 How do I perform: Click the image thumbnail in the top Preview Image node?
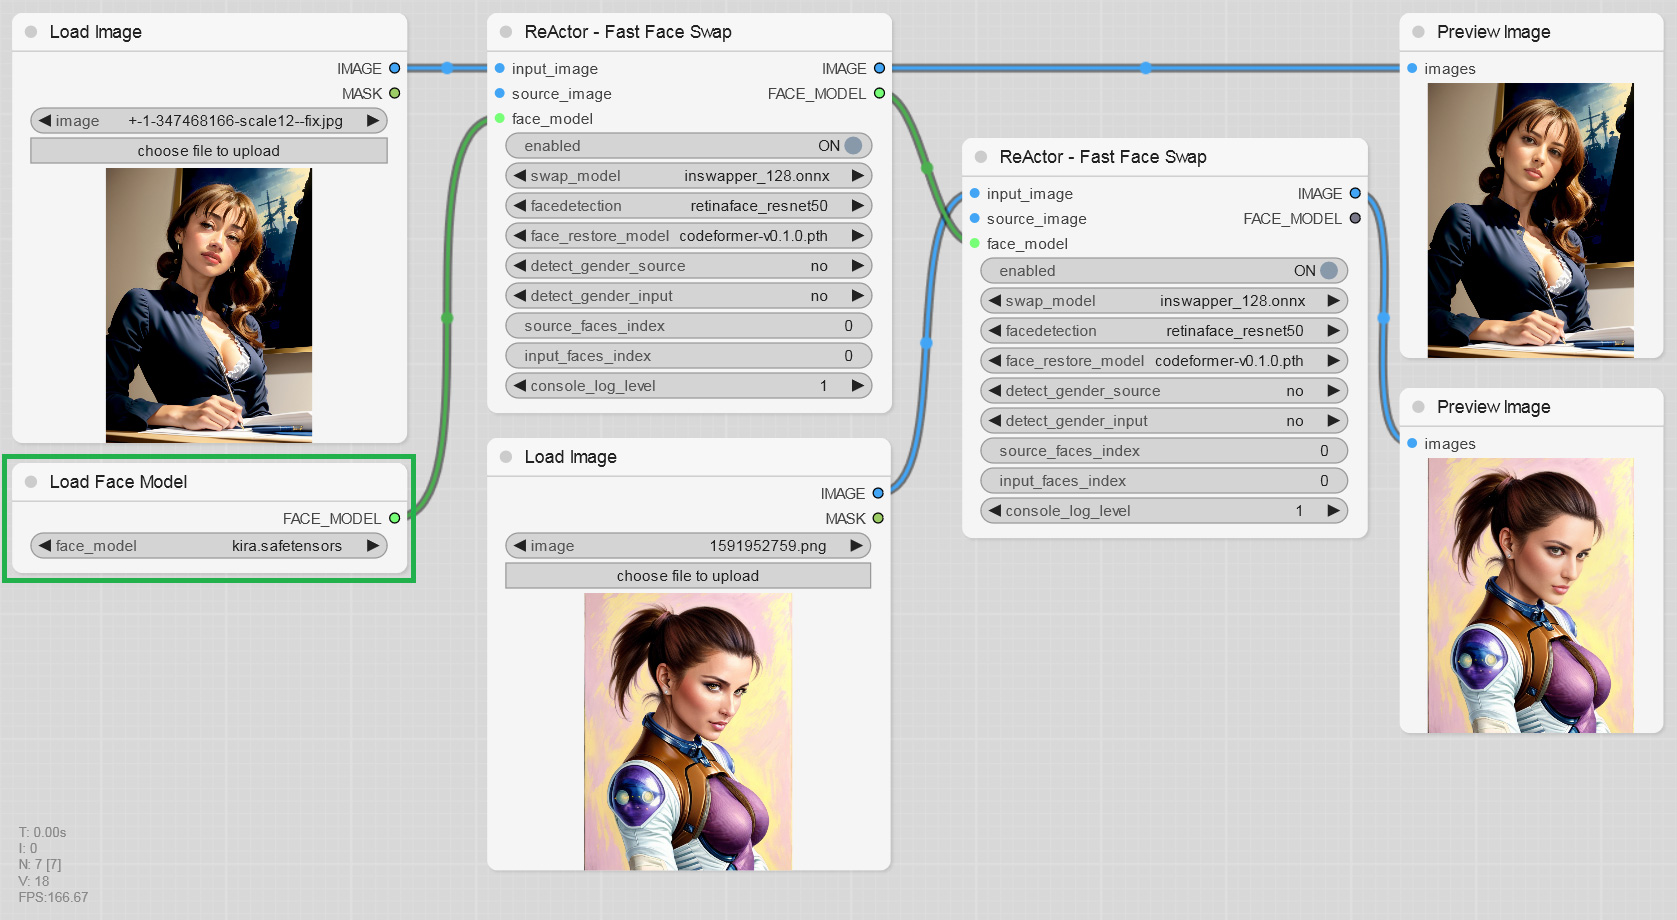coord(1529,218)
